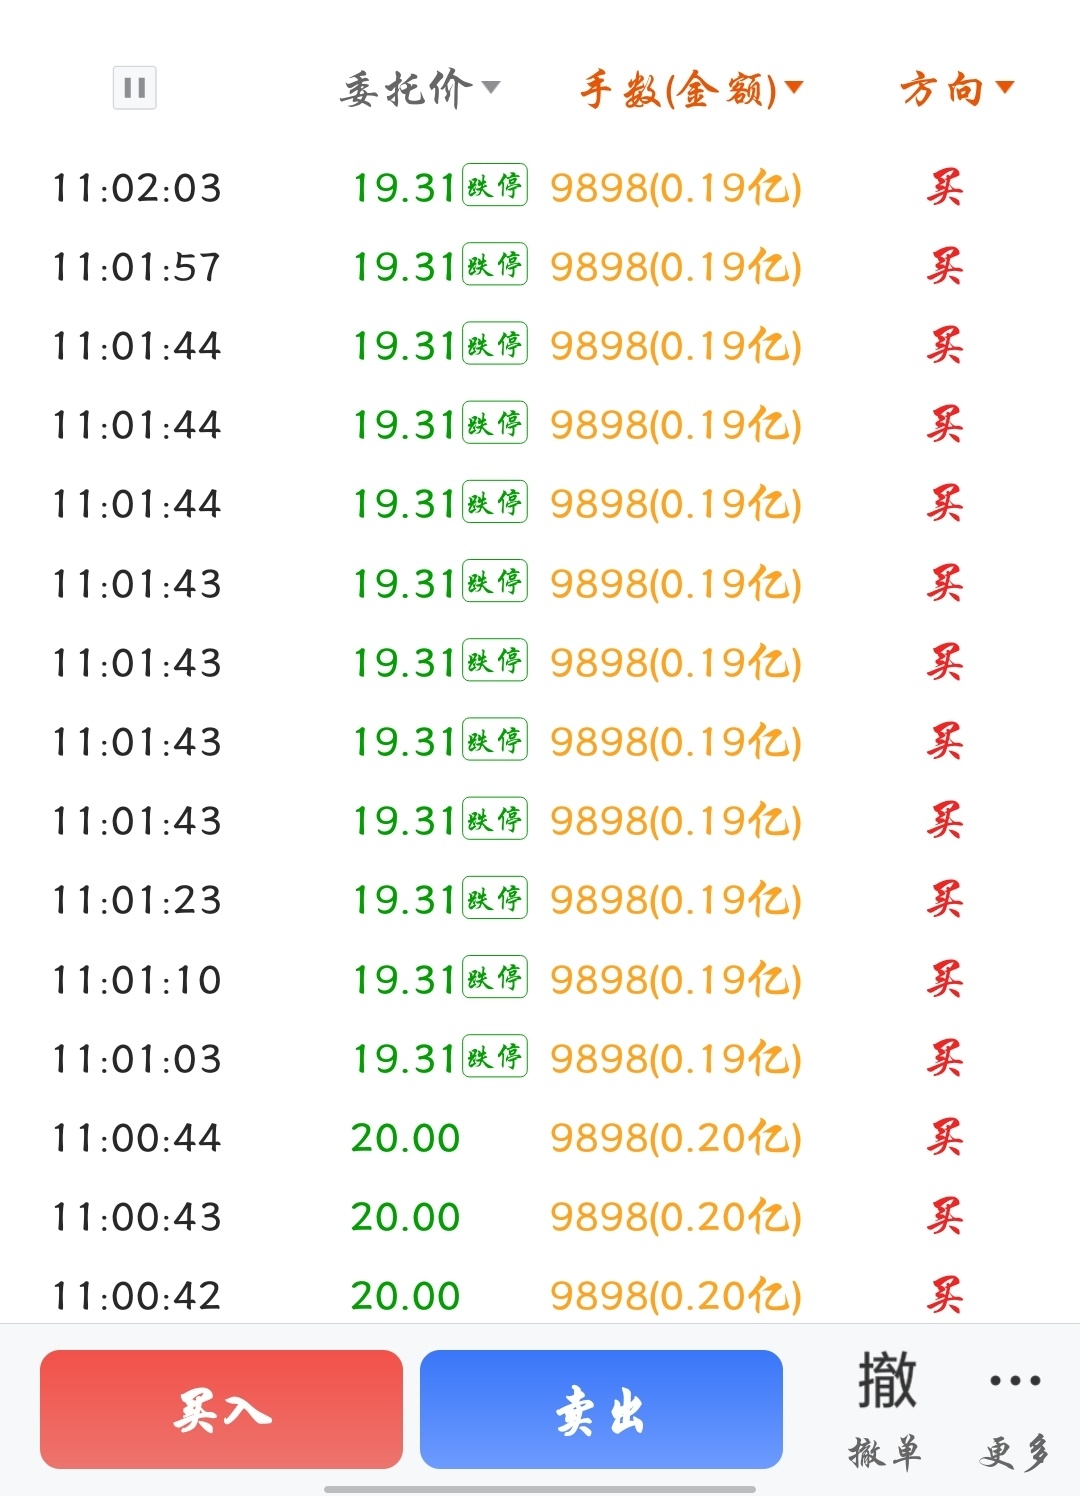Tap the blue 卖出 sell button
This screenshot has height=1496, width=1080.
[x=601, y=1409]
